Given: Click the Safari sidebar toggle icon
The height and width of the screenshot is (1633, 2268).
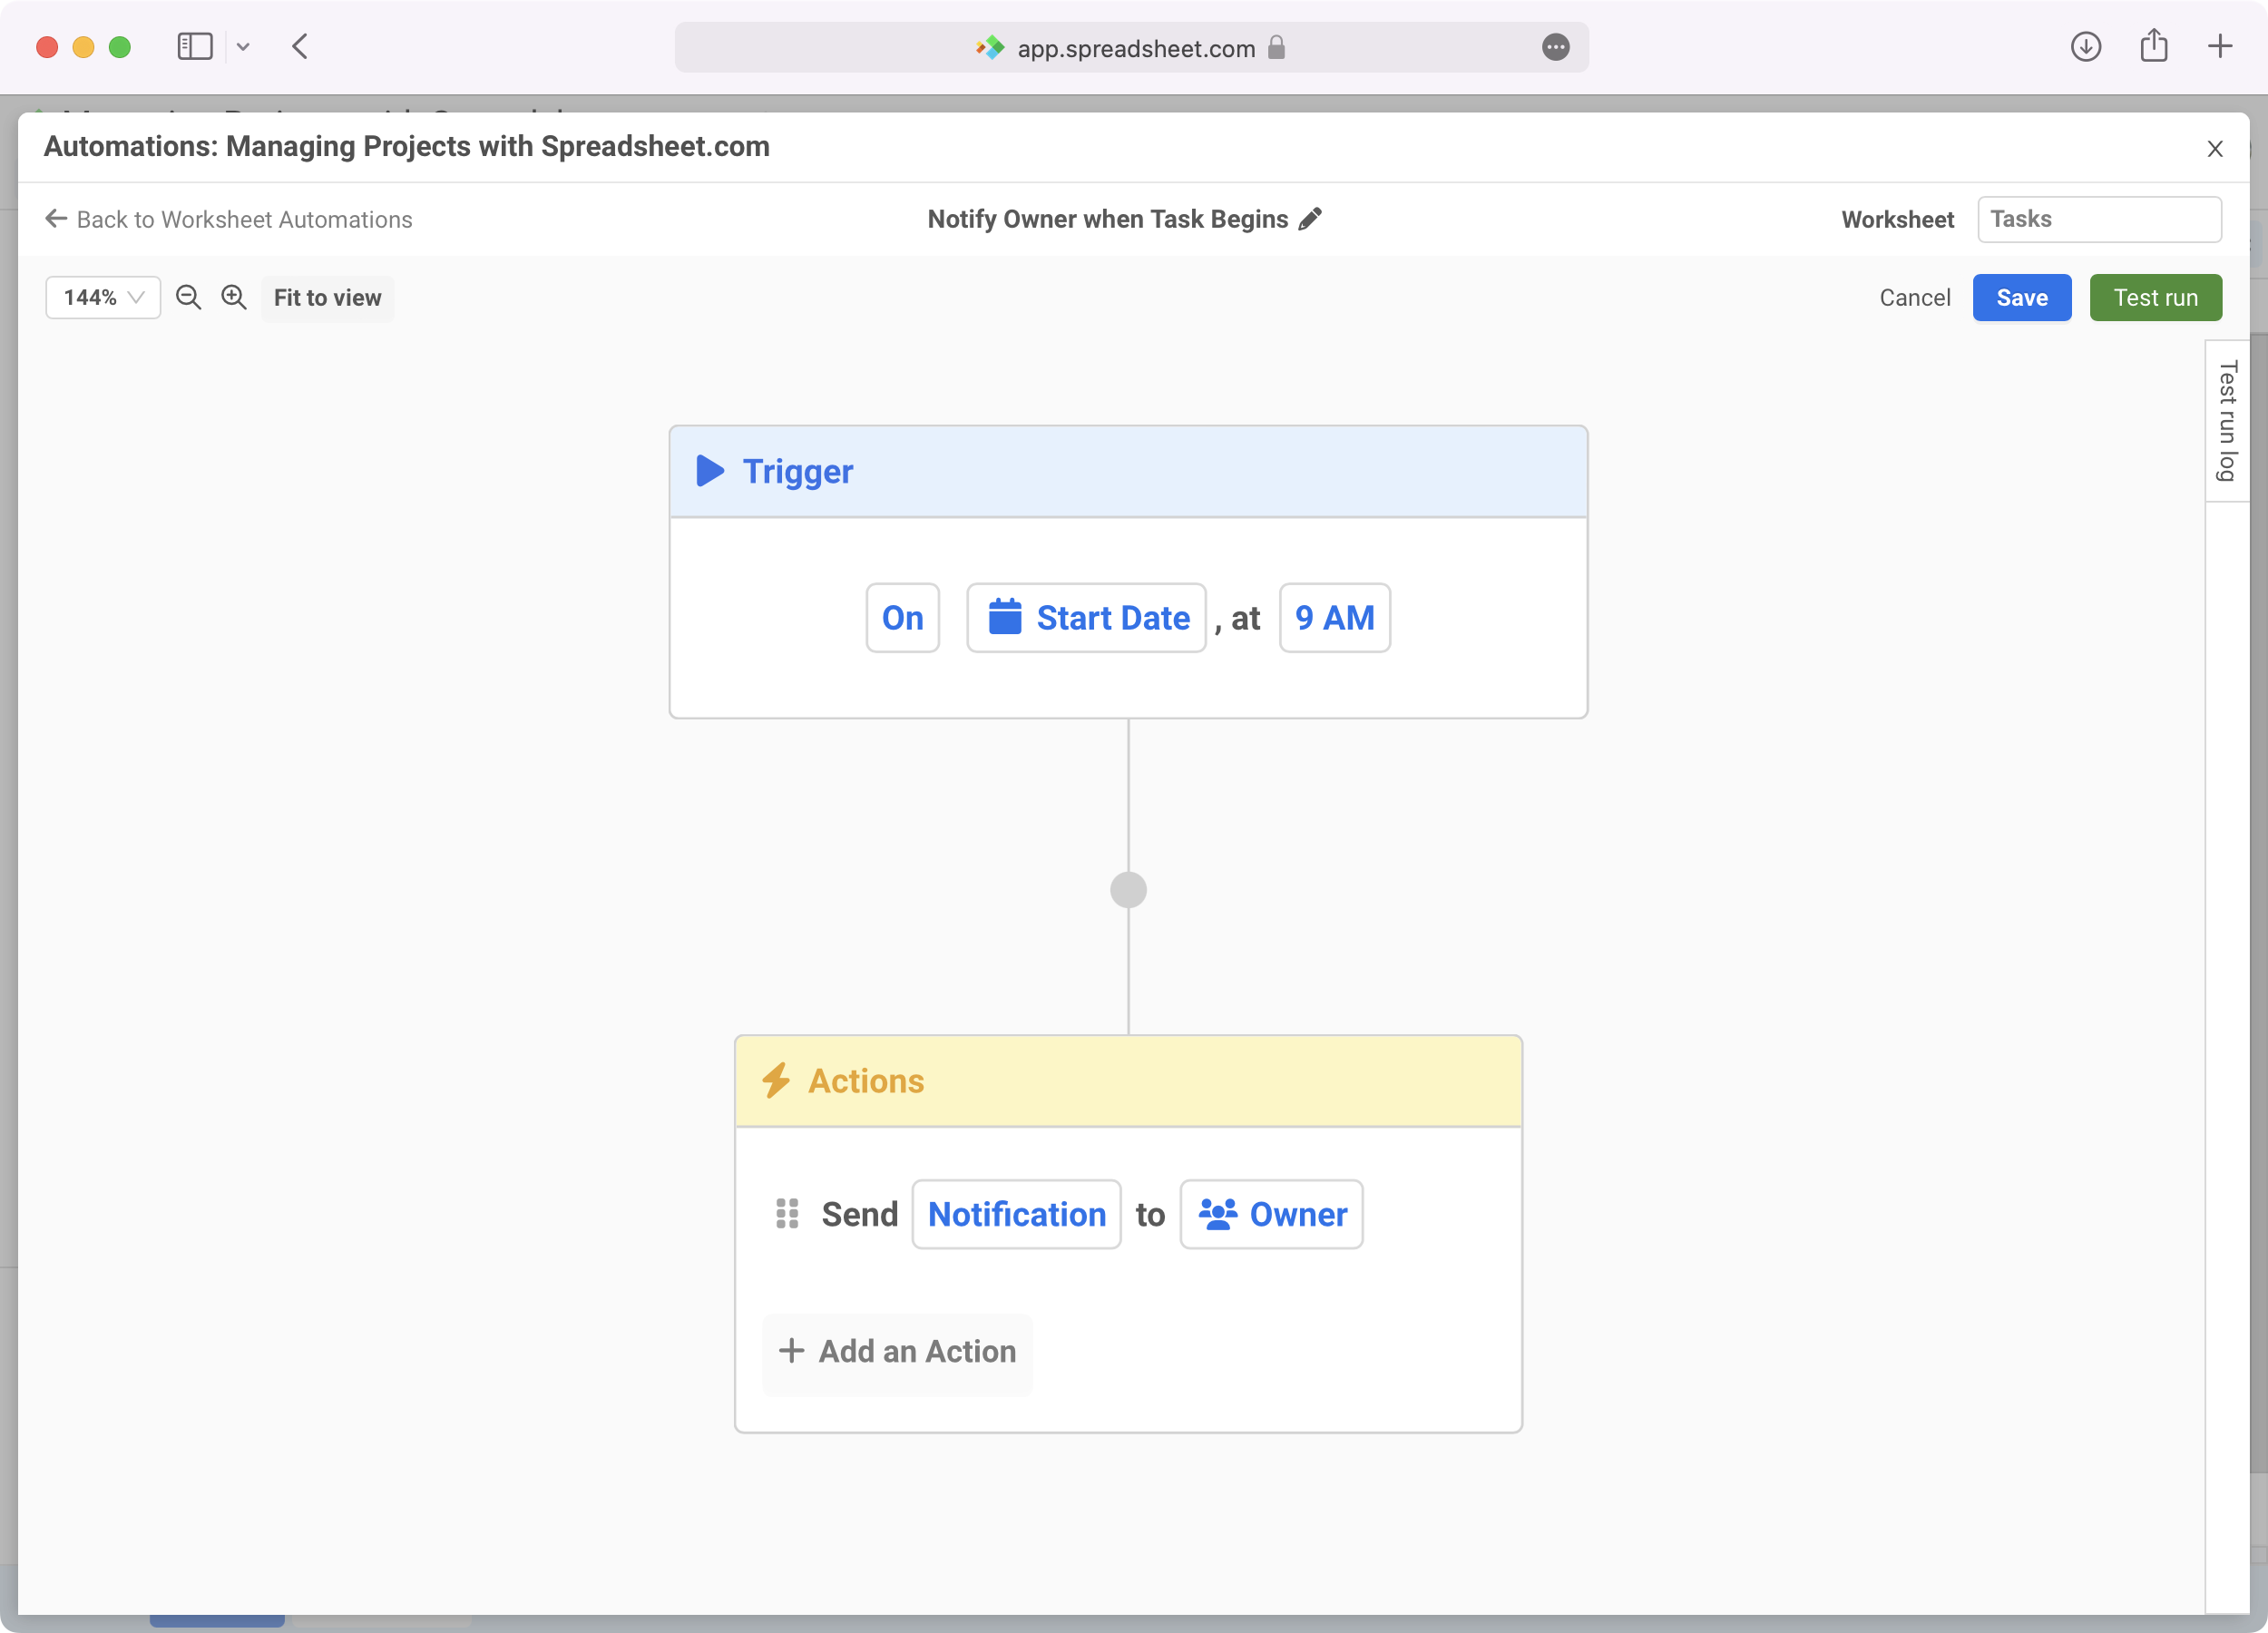Looking at the screenshot, I should [x=195, y=47].
